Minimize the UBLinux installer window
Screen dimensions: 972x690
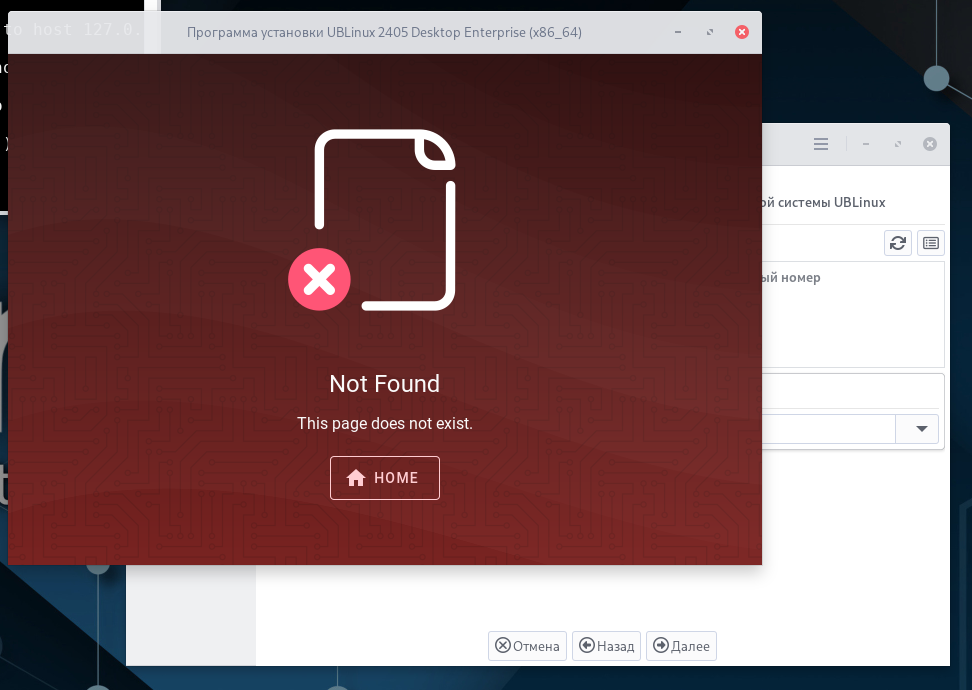(x=678, y=32)
